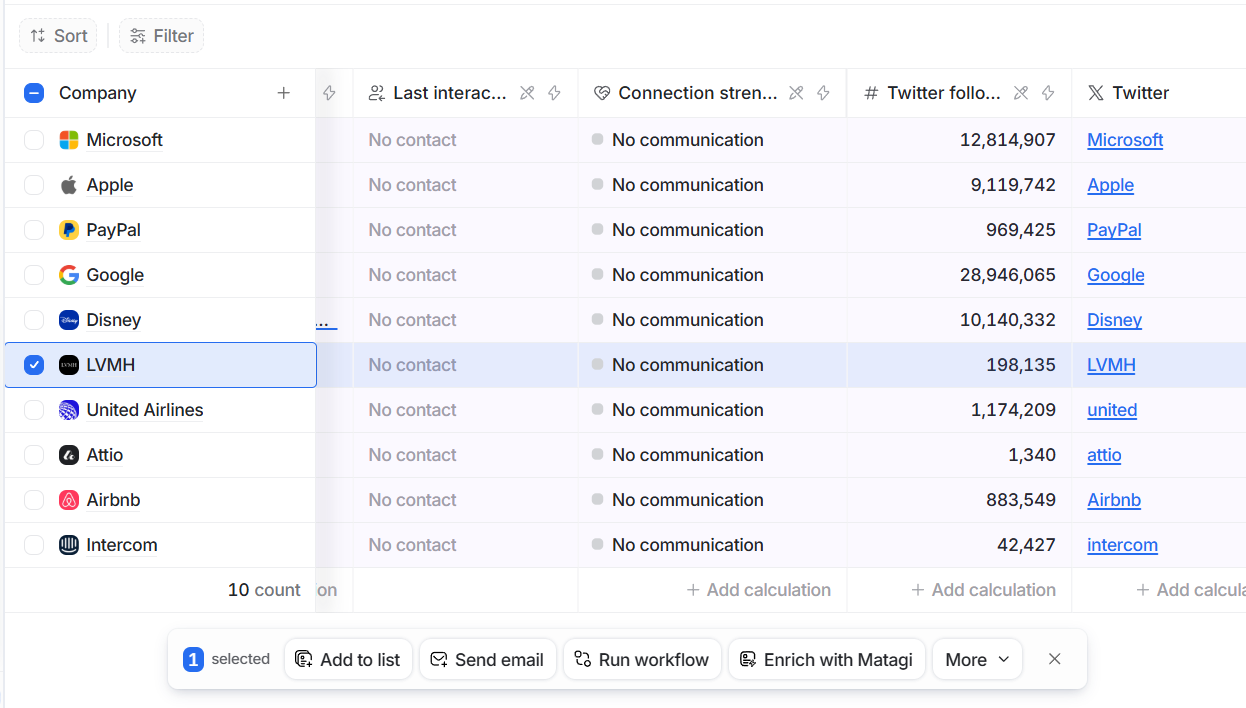Select the Google row checkbox

click(34, 275)
